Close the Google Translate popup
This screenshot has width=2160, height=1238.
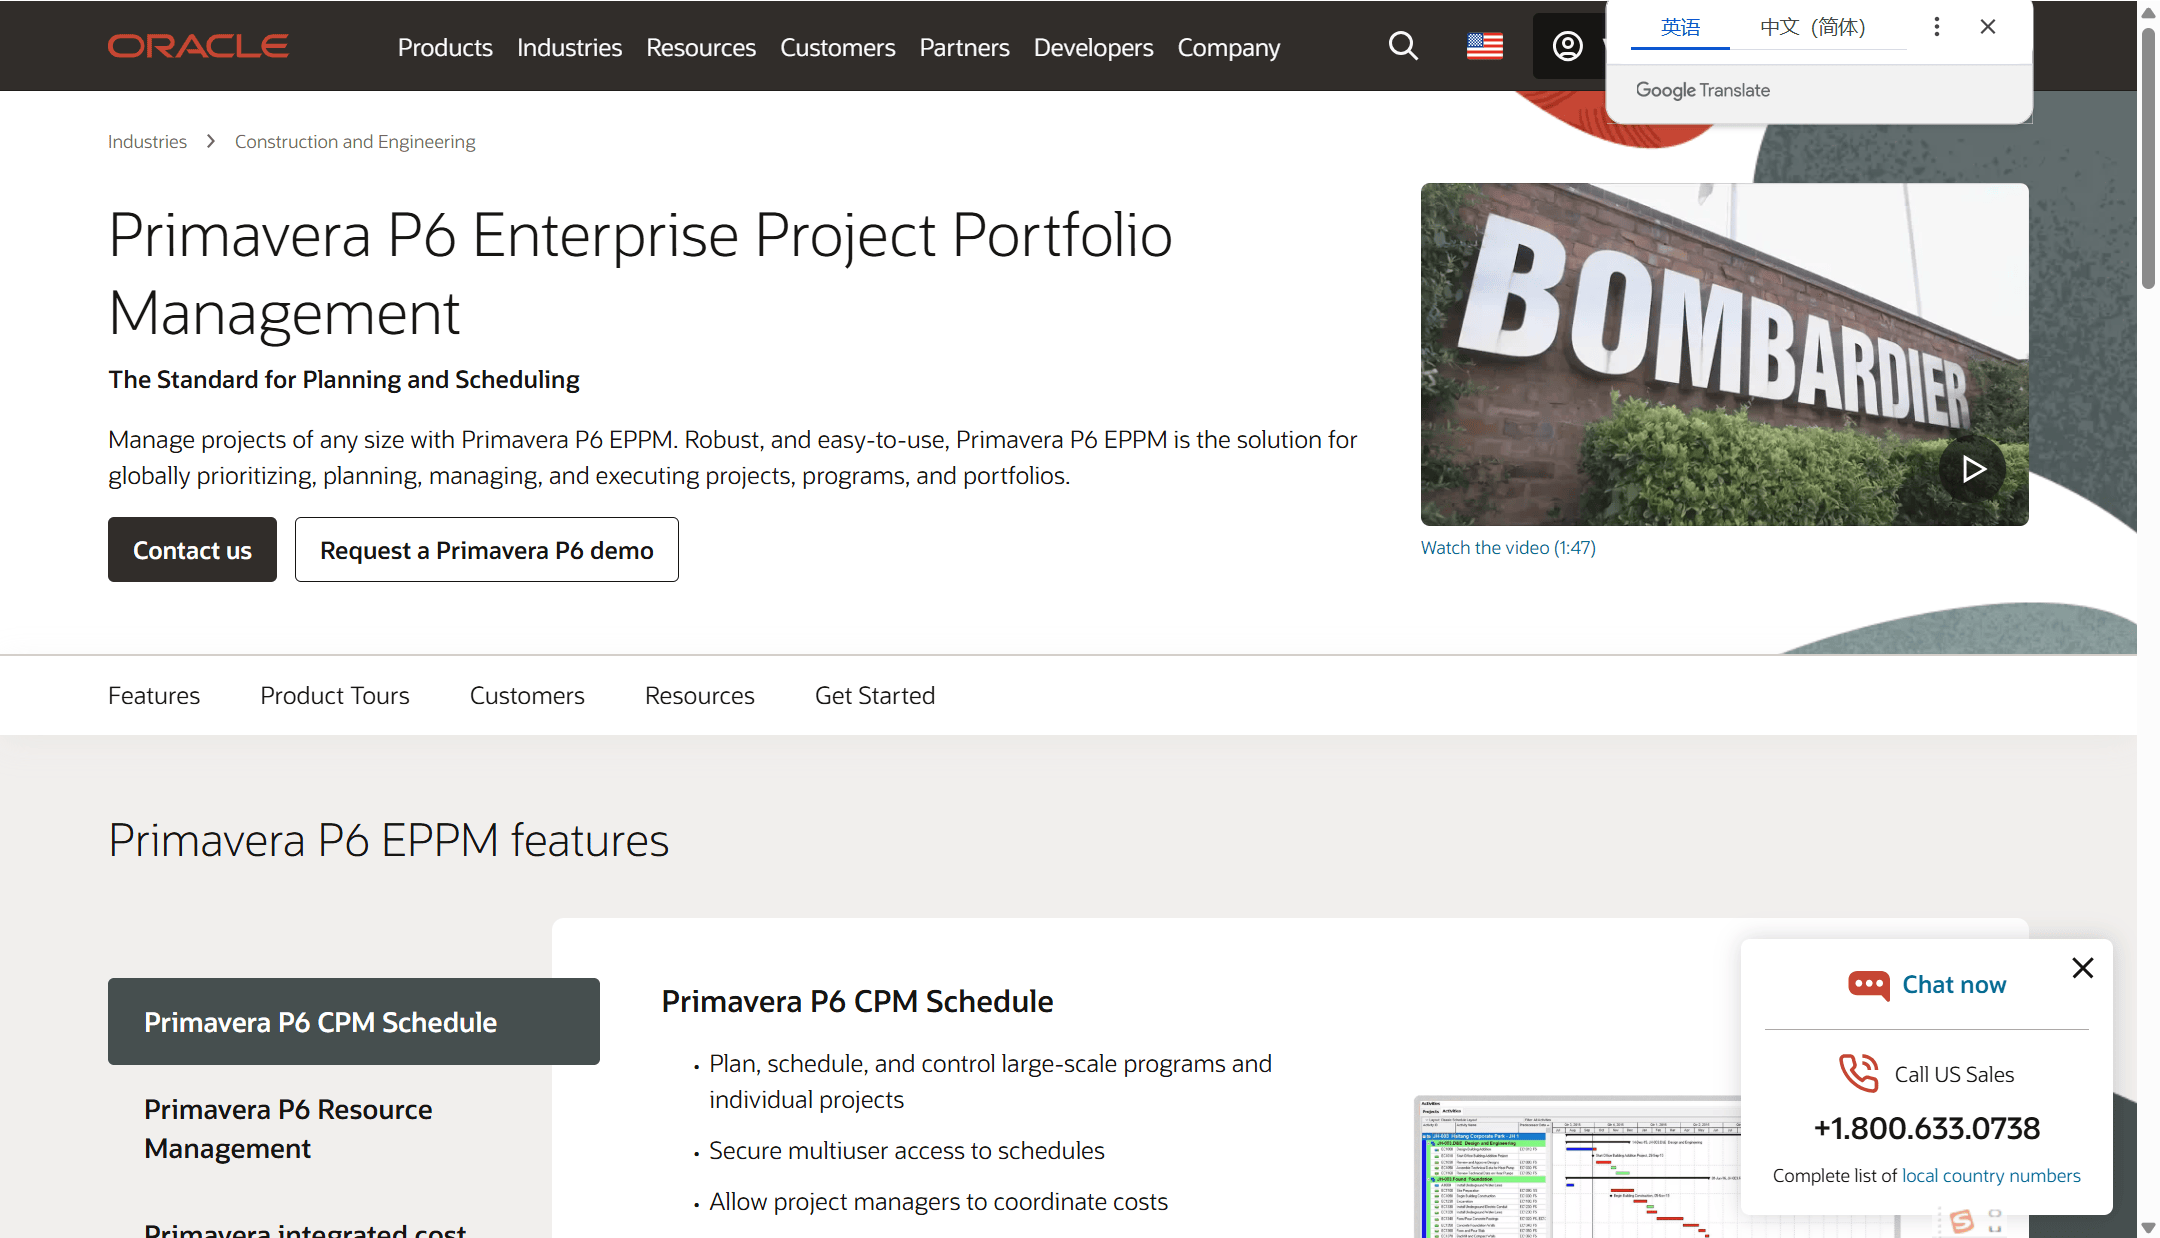(1988, 27)
